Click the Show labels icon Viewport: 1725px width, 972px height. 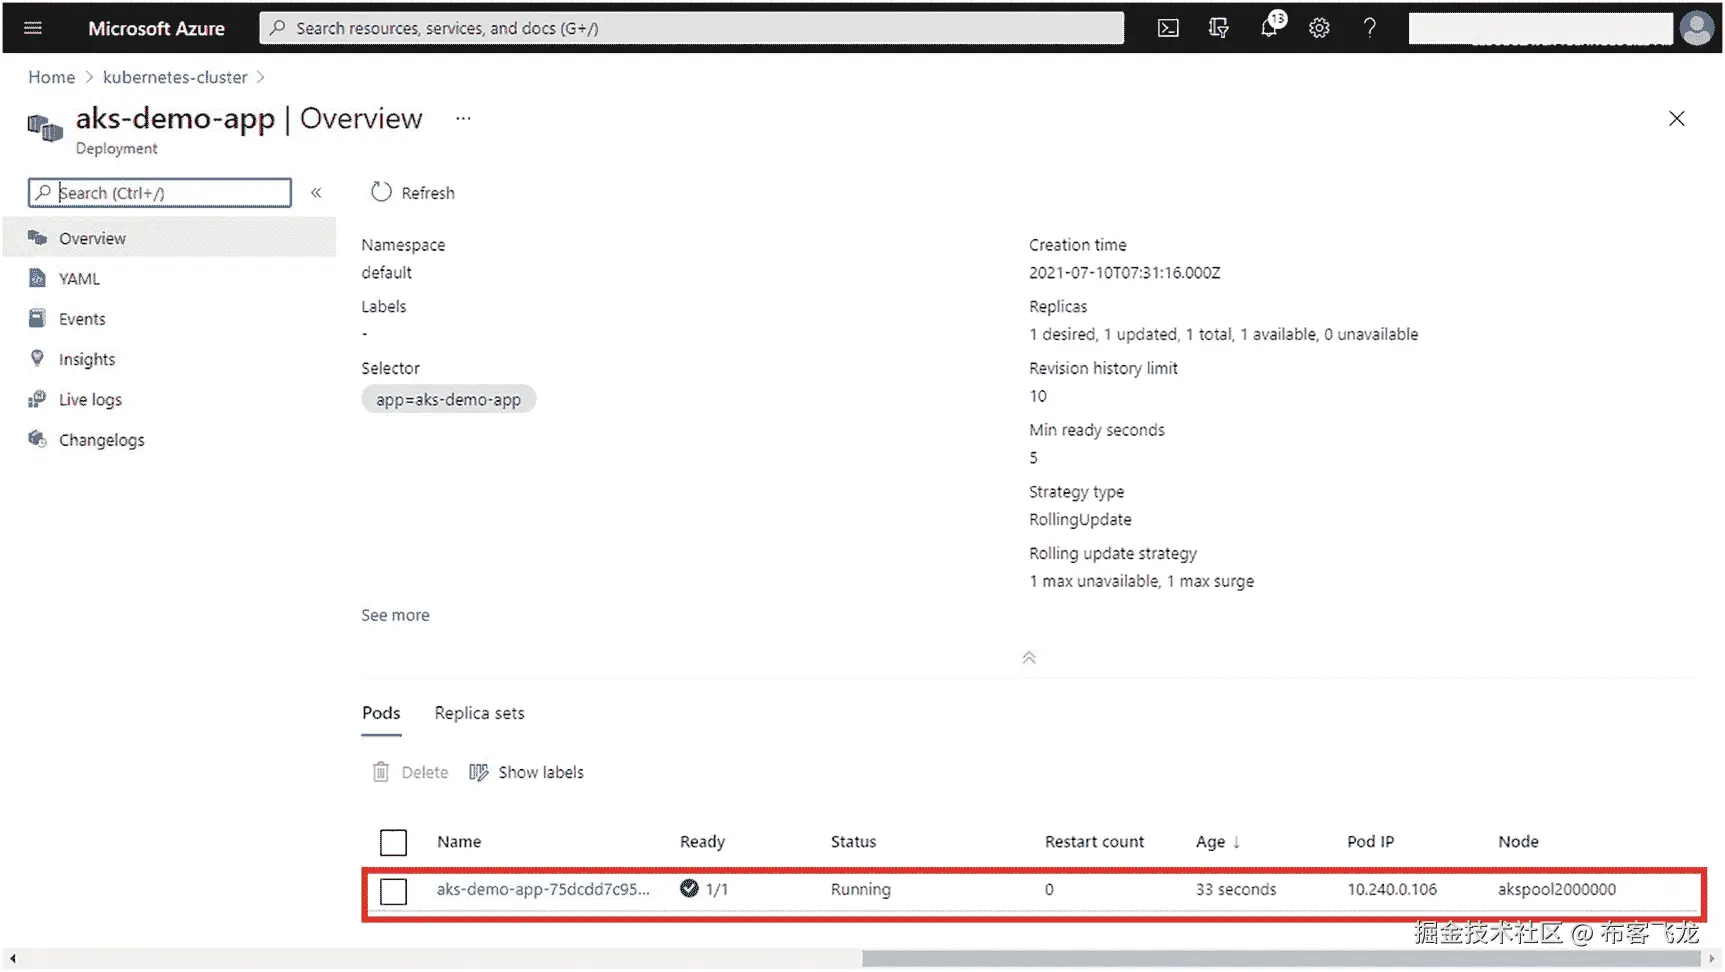point(479,772)
